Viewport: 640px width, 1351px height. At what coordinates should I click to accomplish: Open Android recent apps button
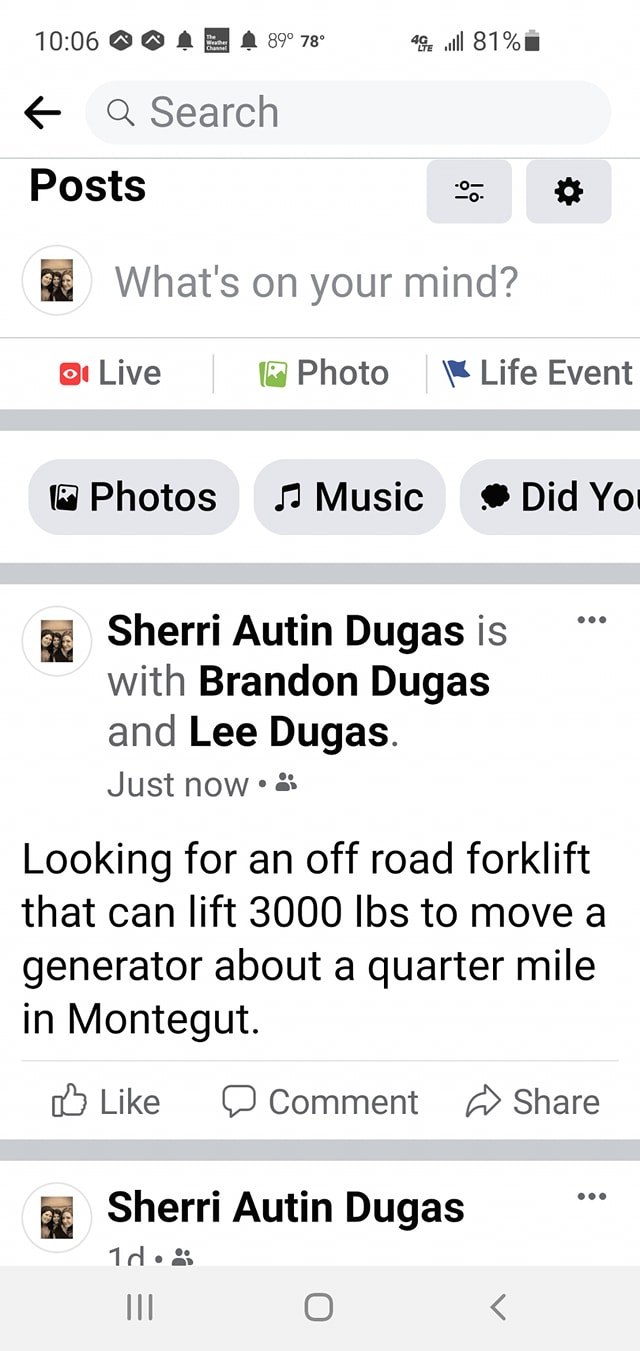click(136, 1307)
